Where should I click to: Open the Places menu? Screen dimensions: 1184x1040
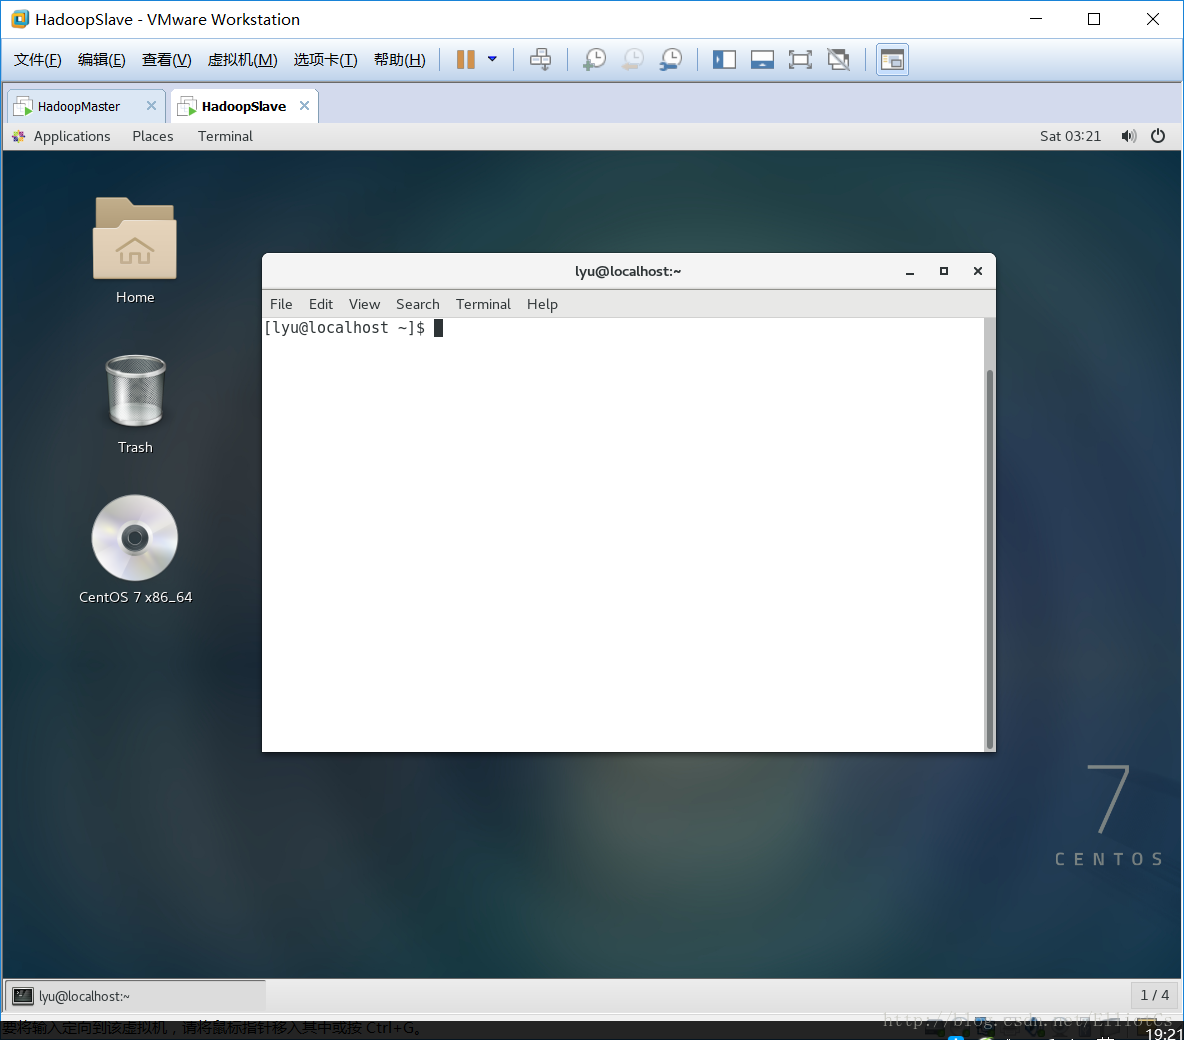tap(153, 136)
